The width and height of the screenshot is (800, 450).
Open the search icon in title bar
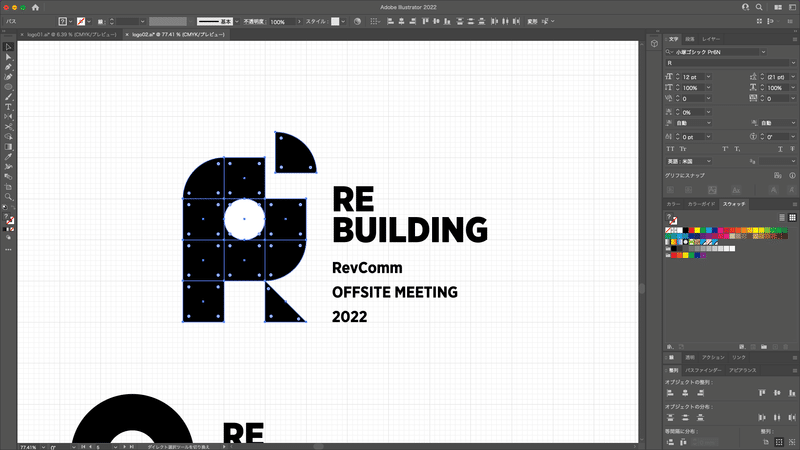click(759, 7)
